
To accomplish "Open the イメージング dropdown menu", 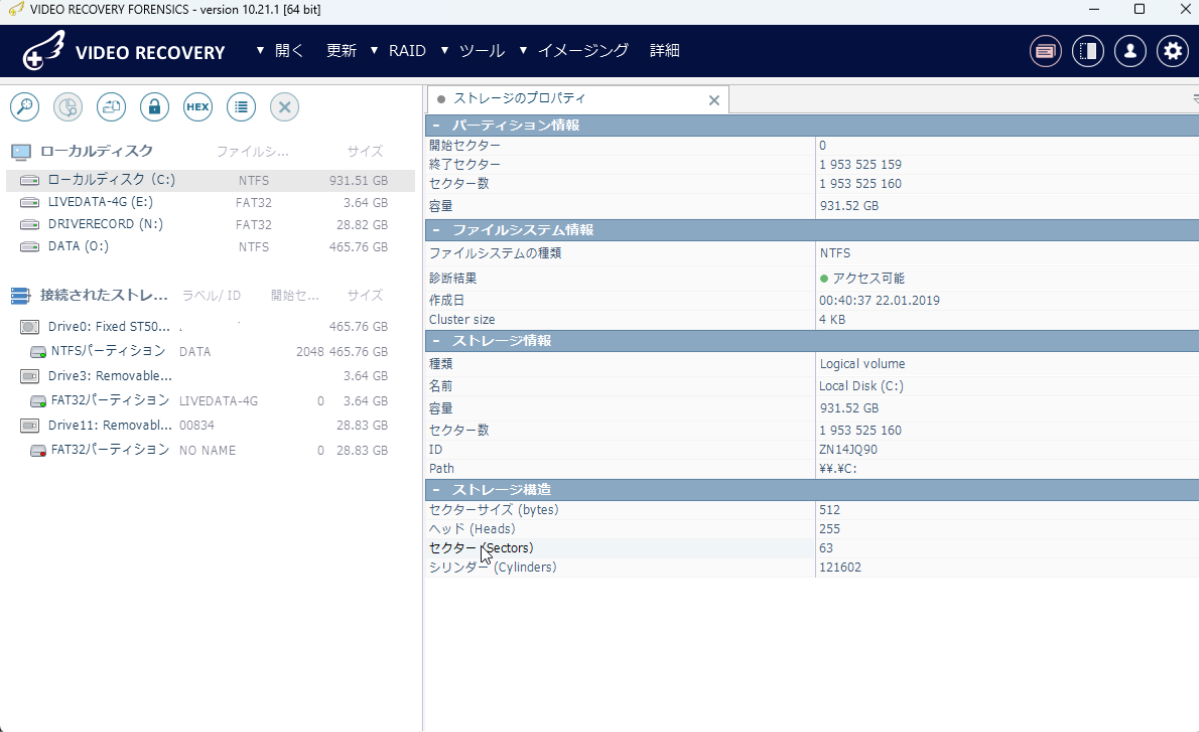I will point(574,50).
